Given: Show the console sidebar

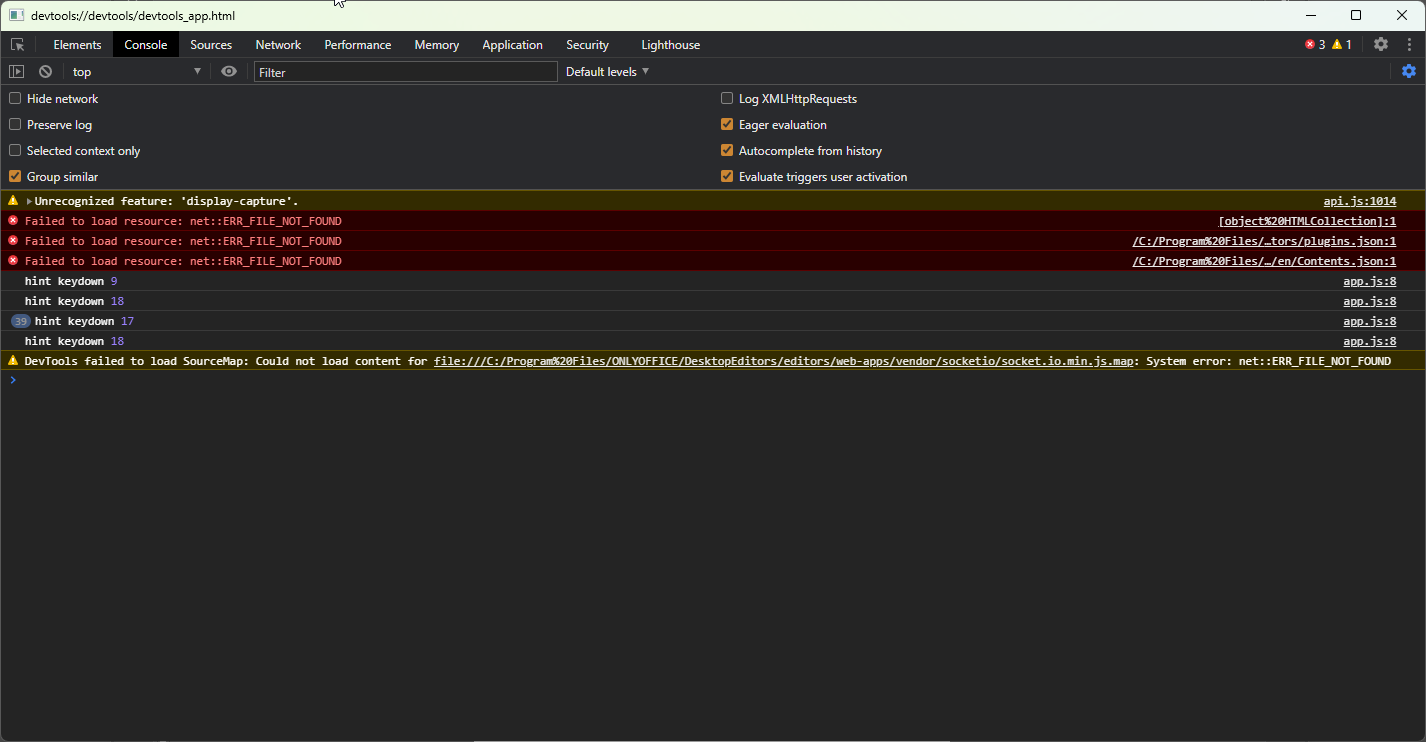Looking at the screenshot, I should (16, 72).
